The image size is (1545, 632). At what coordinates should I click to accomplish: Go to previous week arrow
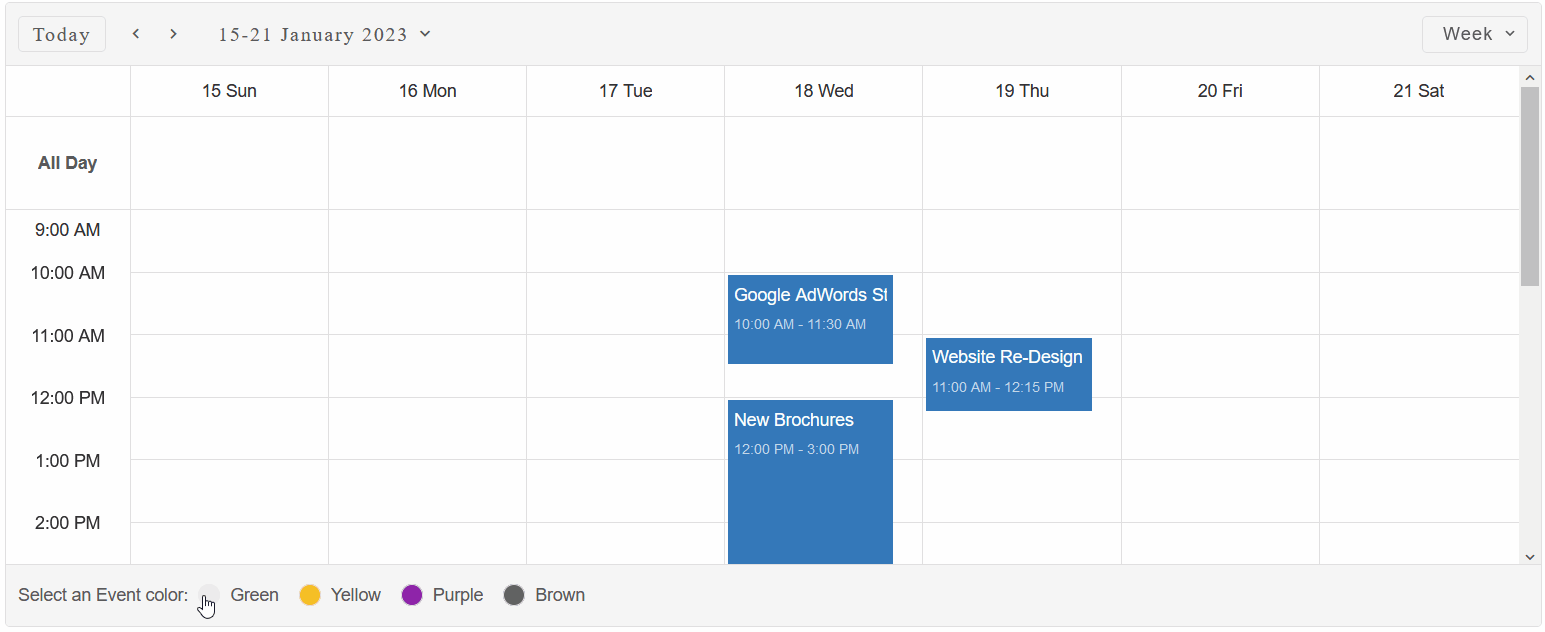click(136, 34)
